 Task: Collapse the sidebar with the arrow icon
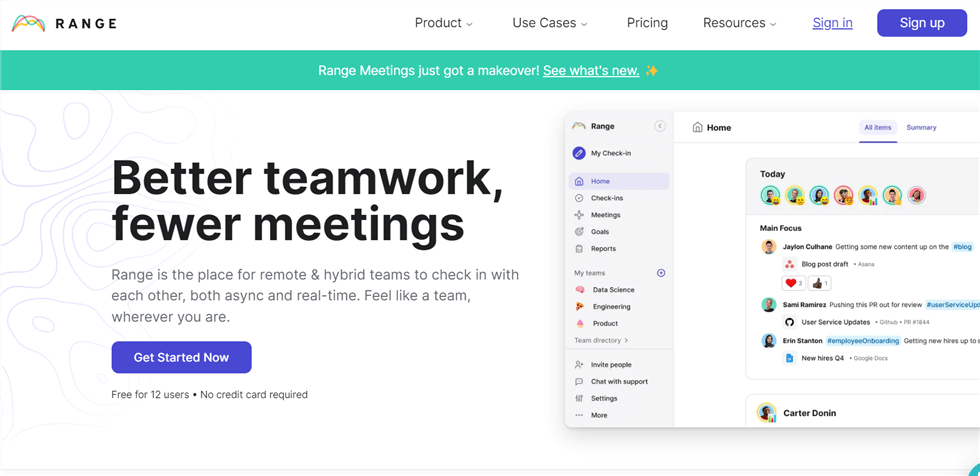tap(659, 126)
